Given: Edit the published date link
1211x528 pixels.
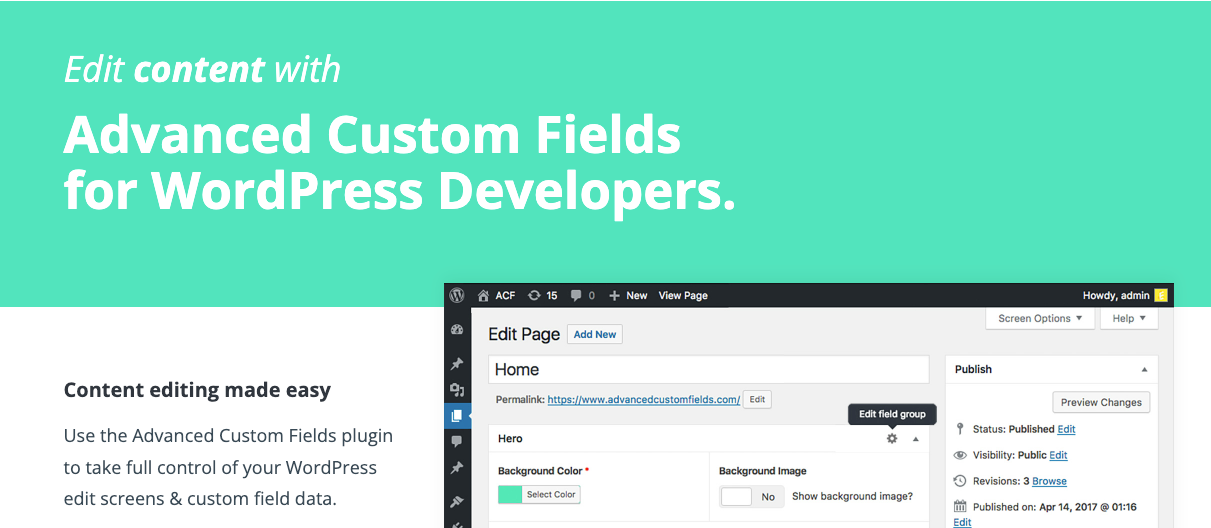Looking at the screenshot, I should tap(962, 522).
